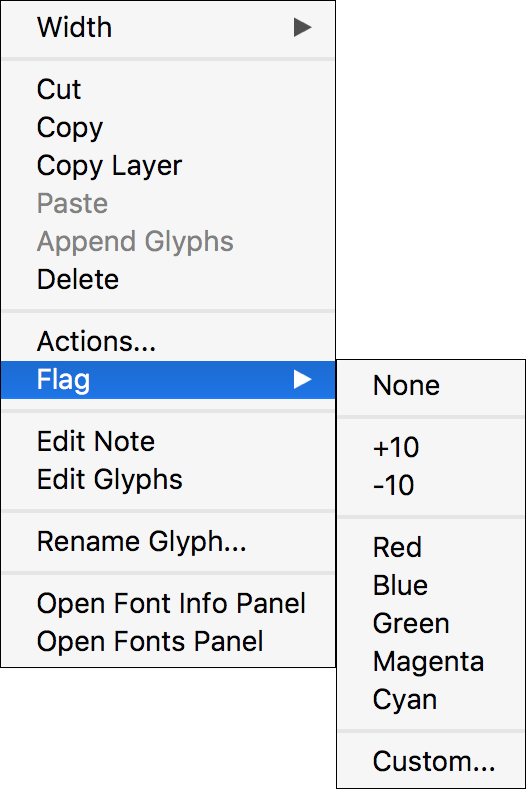
Task: Flag the glyph Red
Action: (x=431, y=547)
